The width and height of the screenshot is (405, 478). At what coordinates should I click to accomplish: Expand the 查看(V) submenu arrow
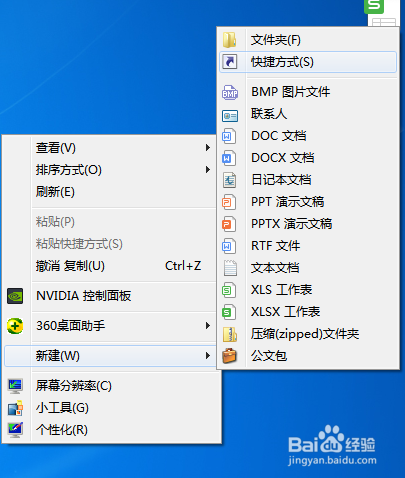coord(208,148)
